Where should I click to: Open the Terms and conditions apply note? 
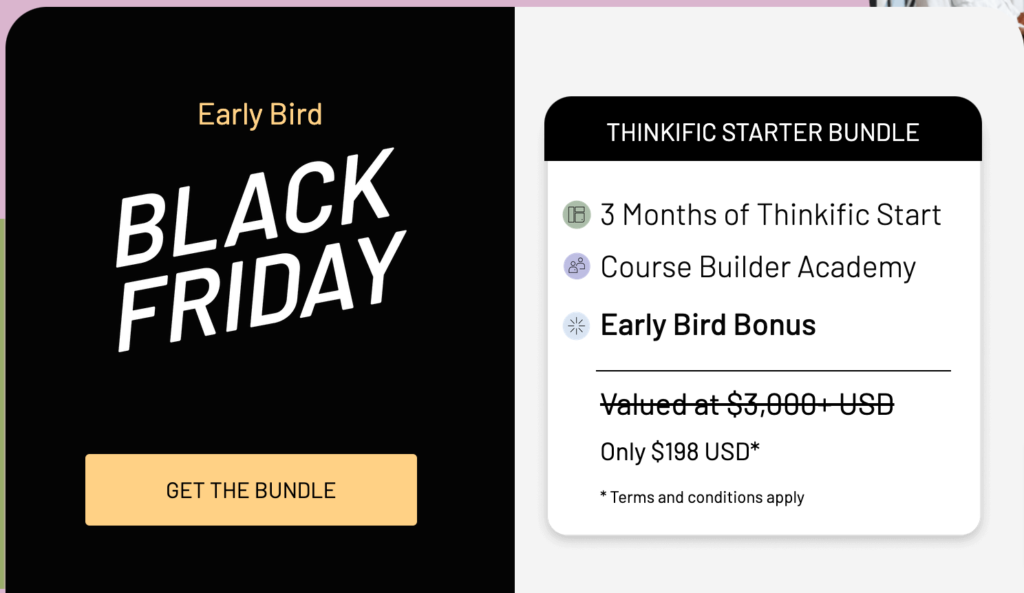coord(702,497)
